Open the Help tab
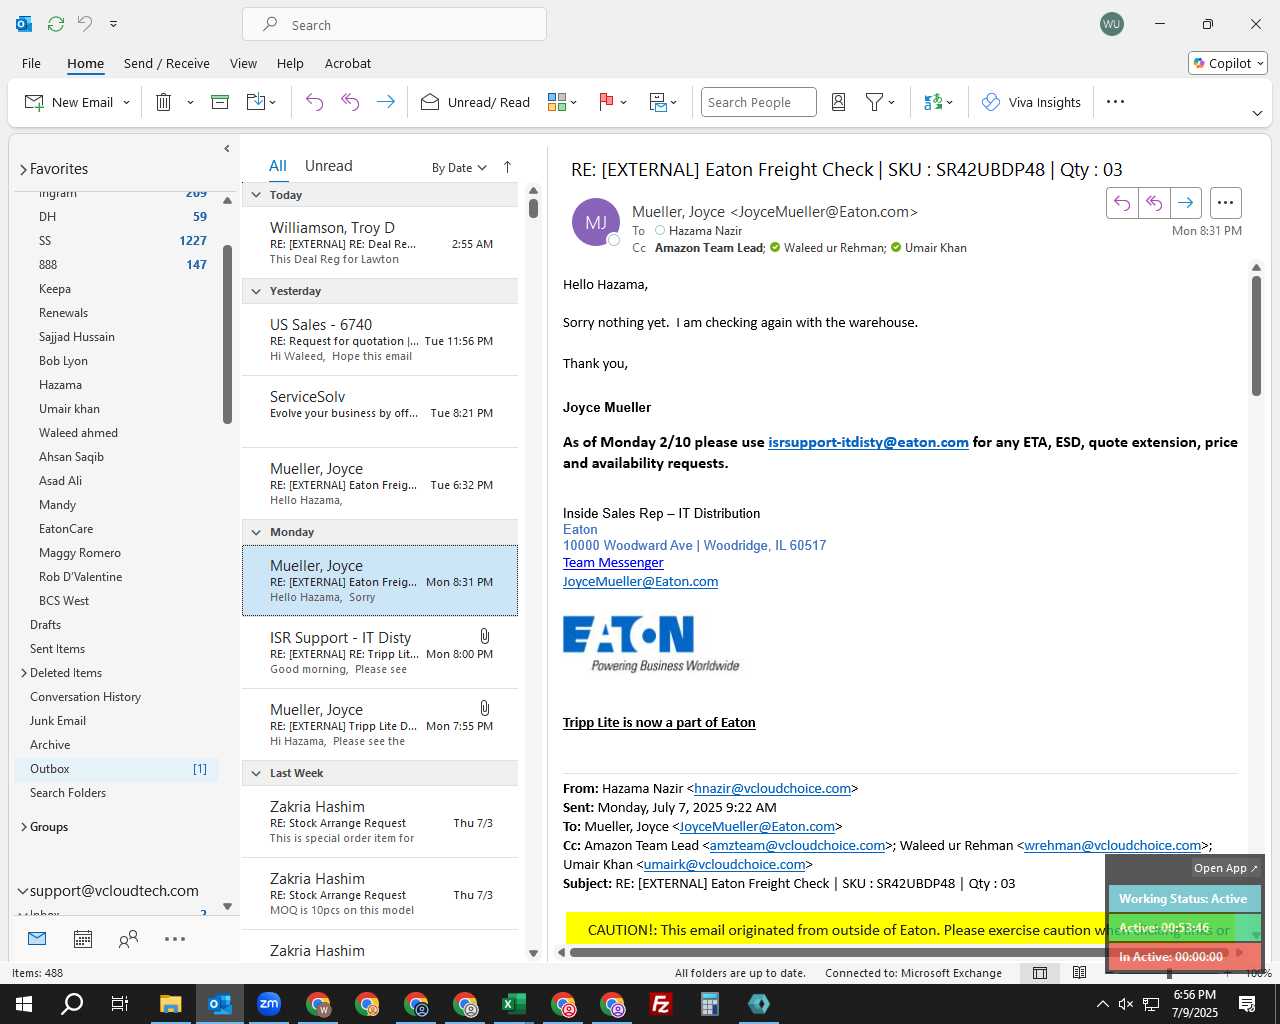 (290, 63)
